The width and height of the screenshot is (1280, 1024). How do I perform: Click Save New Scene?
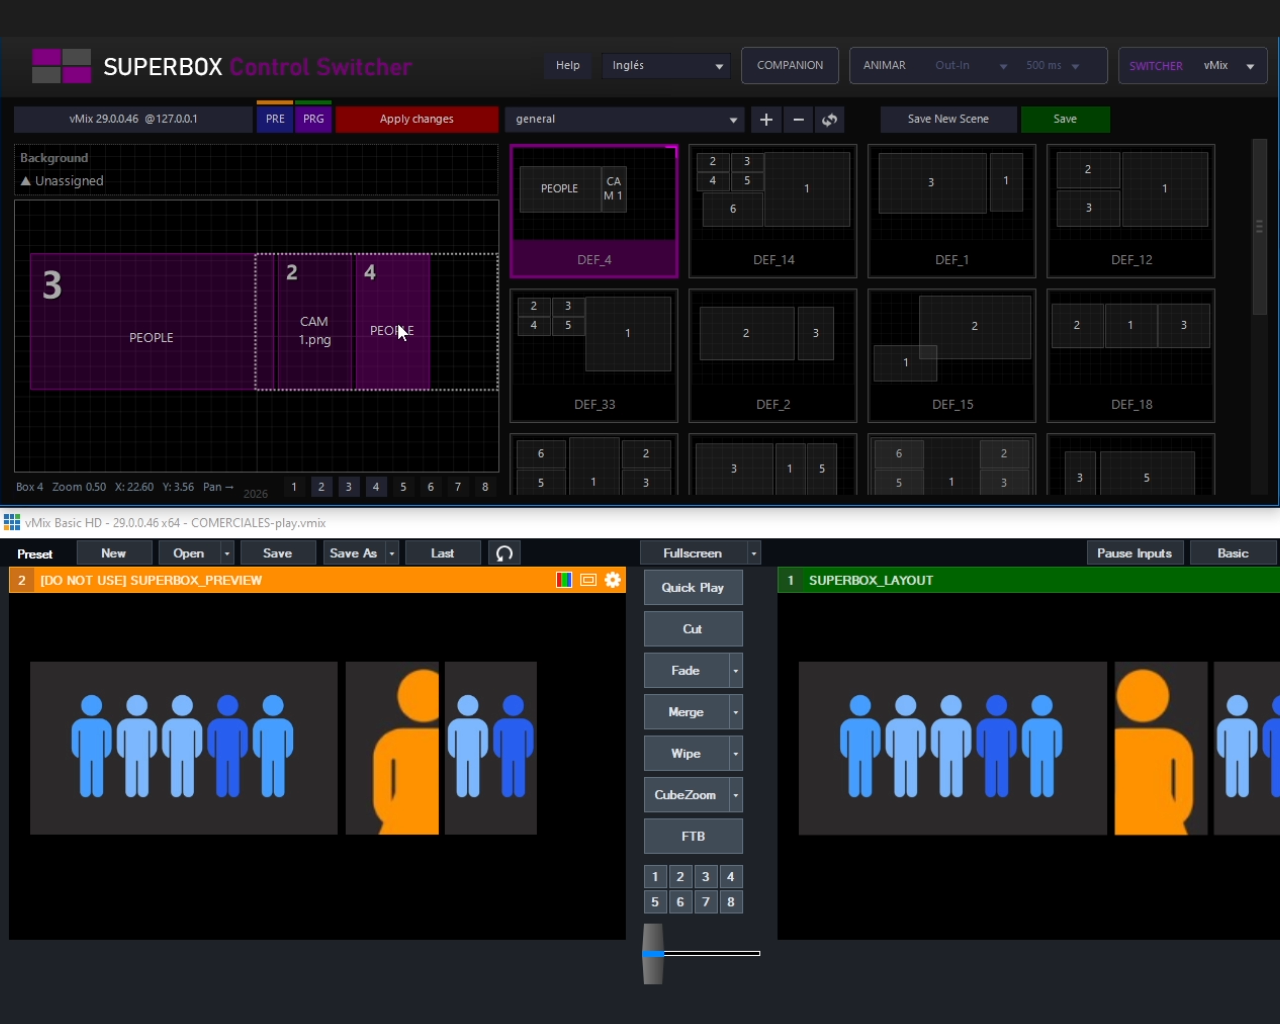click(x=948, y=119)
